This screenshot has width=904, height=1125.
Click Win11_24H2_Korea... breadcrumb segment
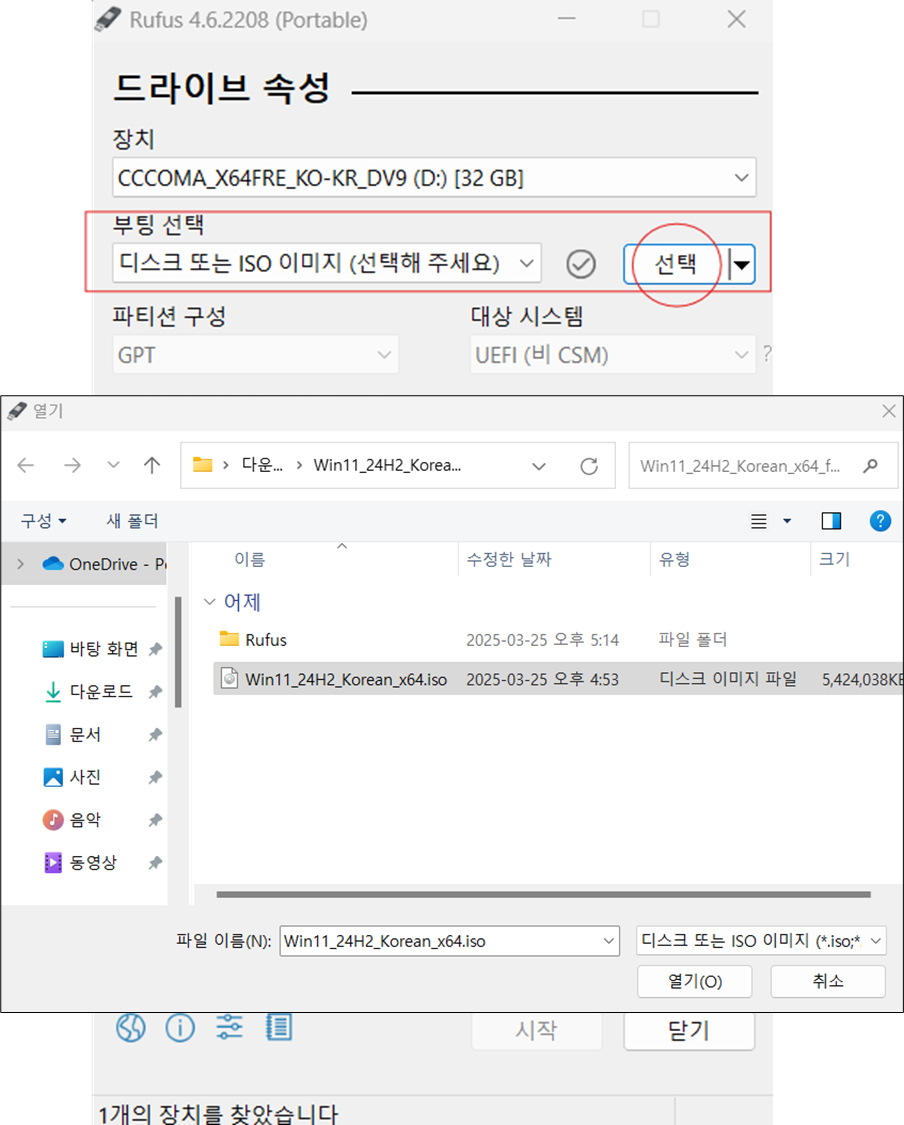(387, 465)
